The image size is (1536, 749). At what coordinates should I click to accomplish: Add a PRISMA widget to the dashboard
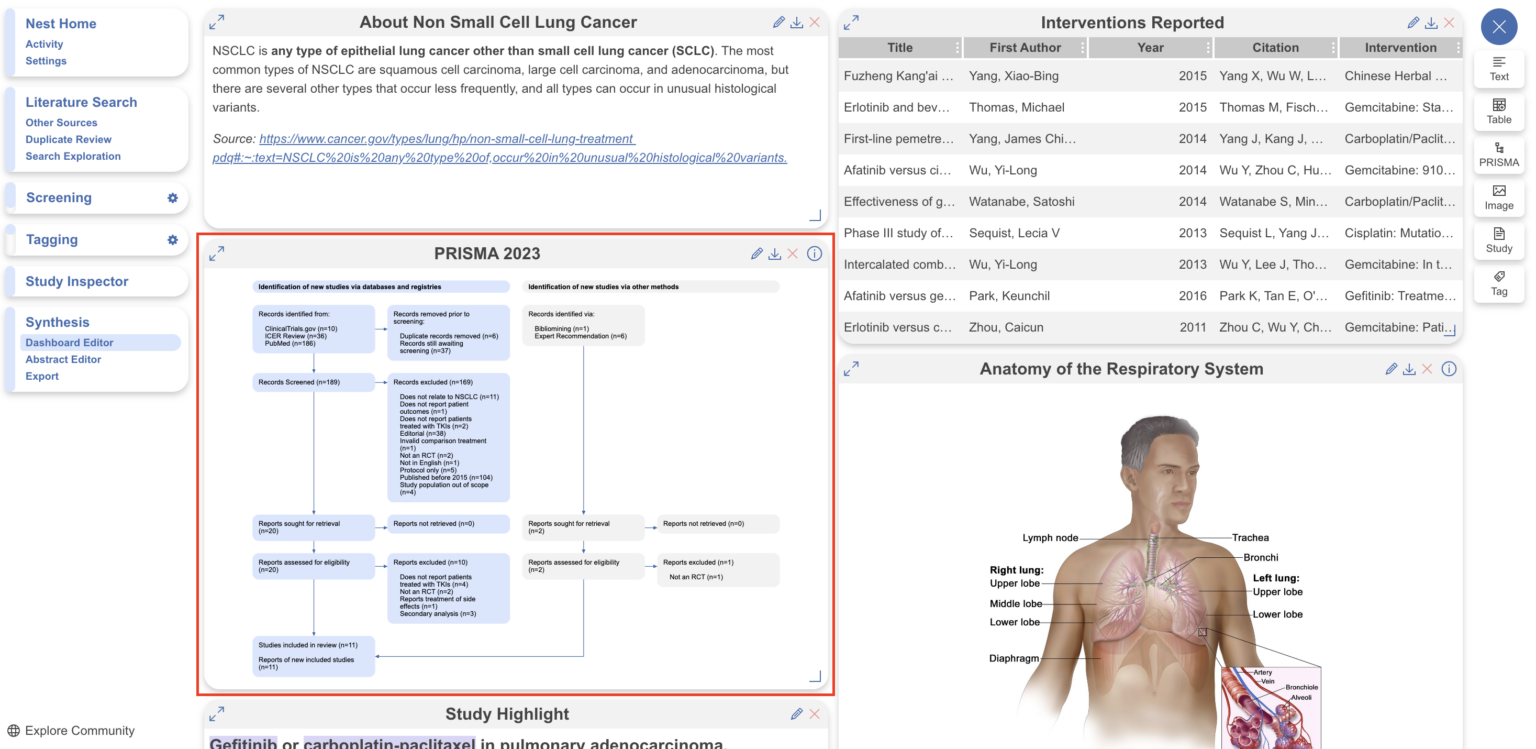(1499, 154)
